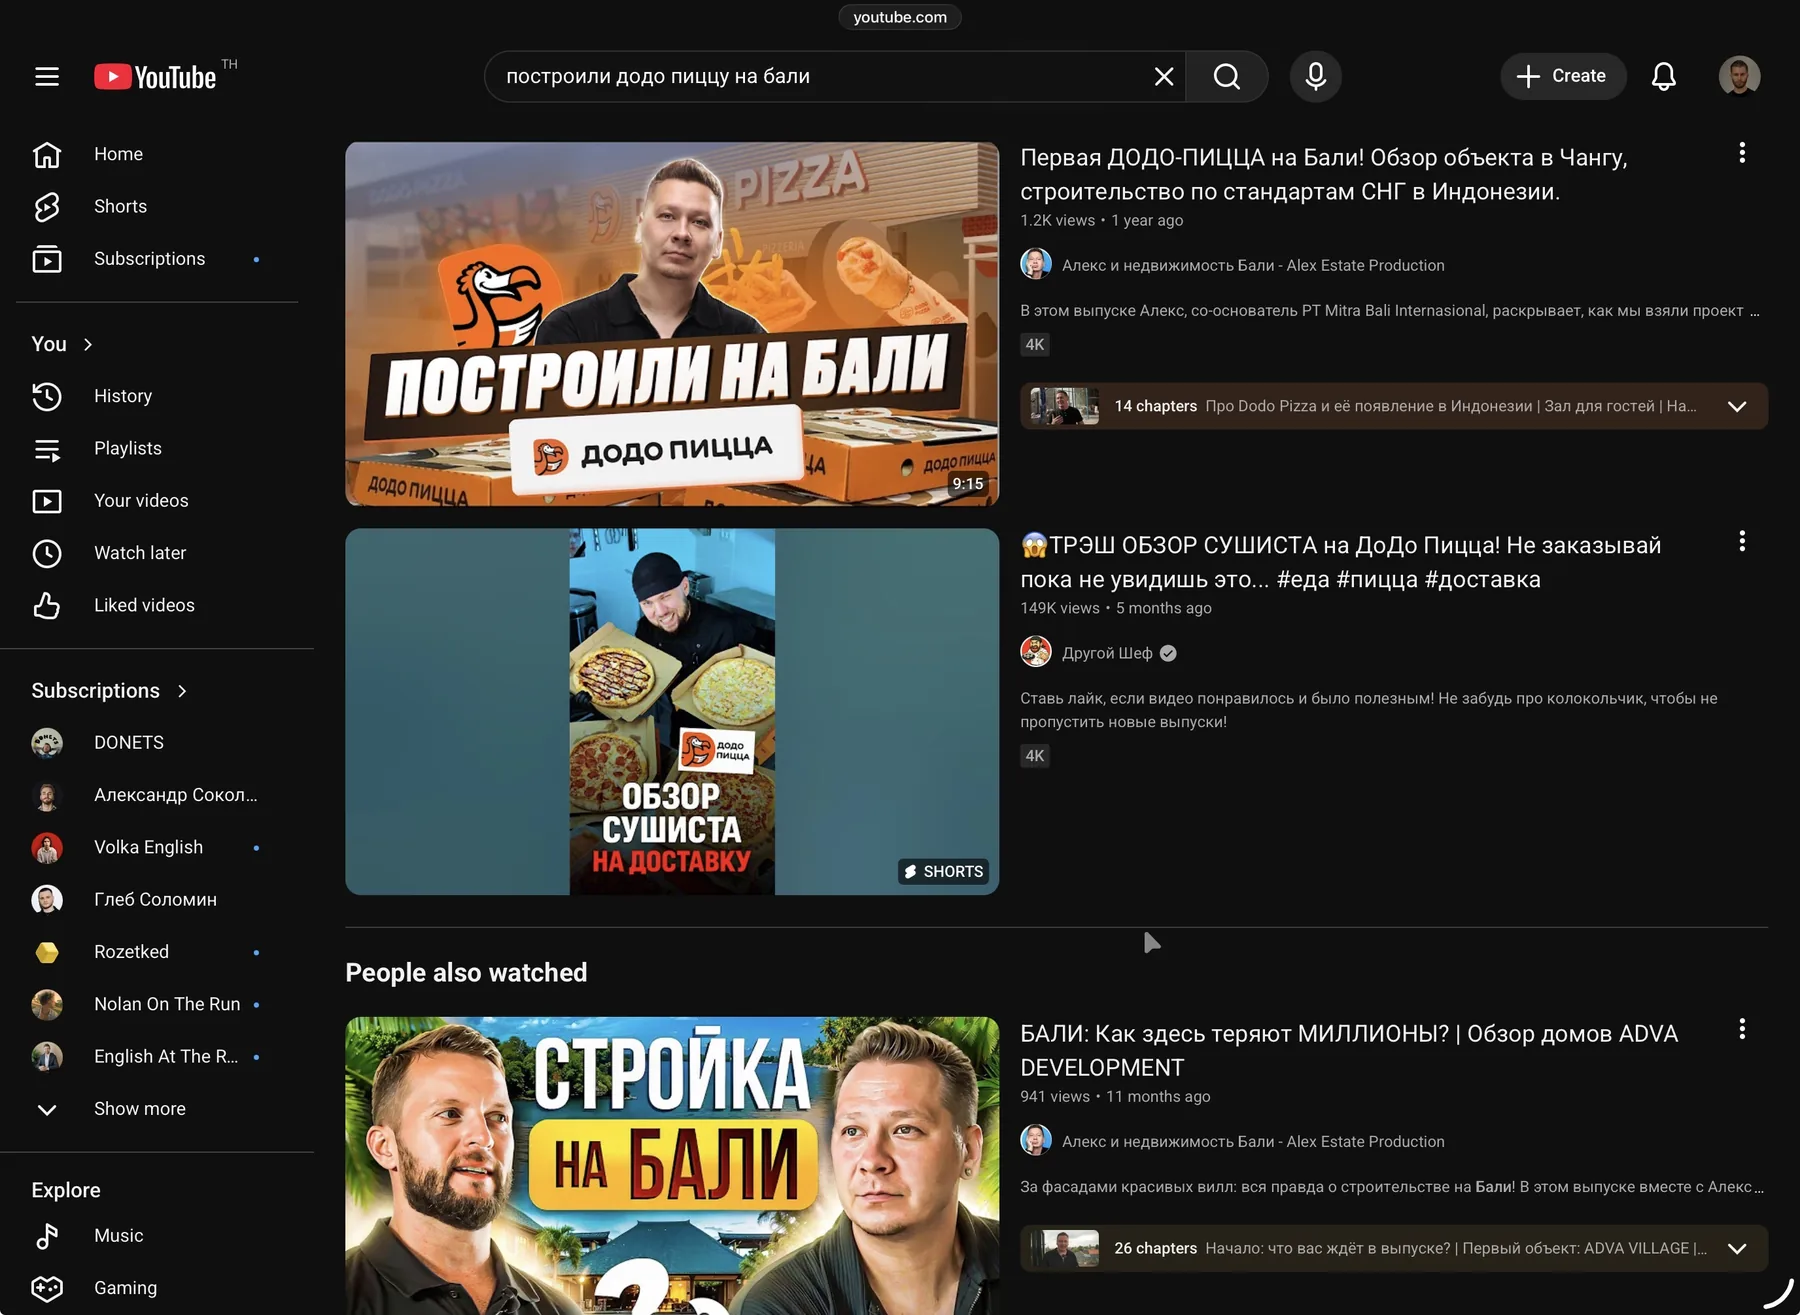The width and height of the screenshot is (1800, 1315).
Task: Open Alex Estate Production channel on first result
Action: coord(1253,265)
